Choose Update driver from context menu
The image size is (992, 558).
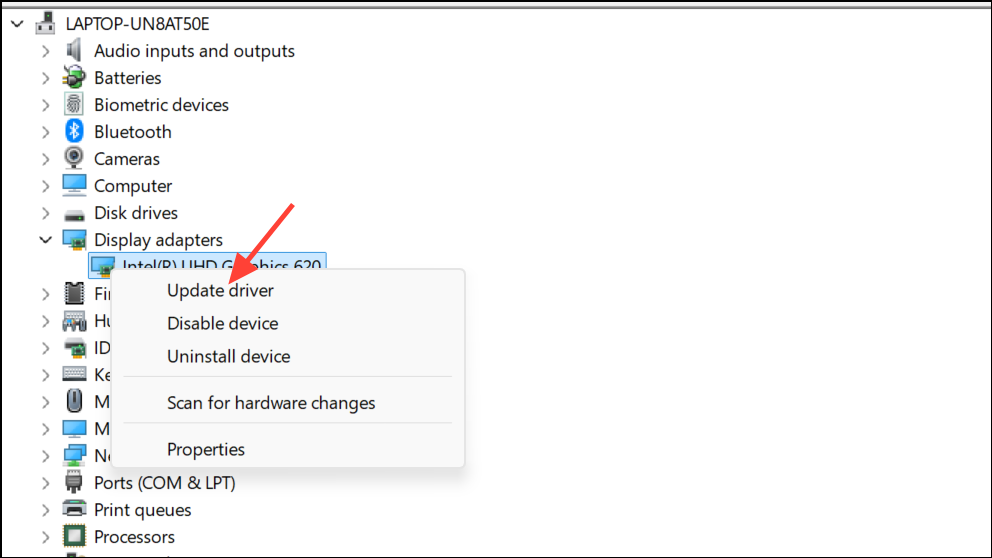pyautogui.click(x=220, y=291)
